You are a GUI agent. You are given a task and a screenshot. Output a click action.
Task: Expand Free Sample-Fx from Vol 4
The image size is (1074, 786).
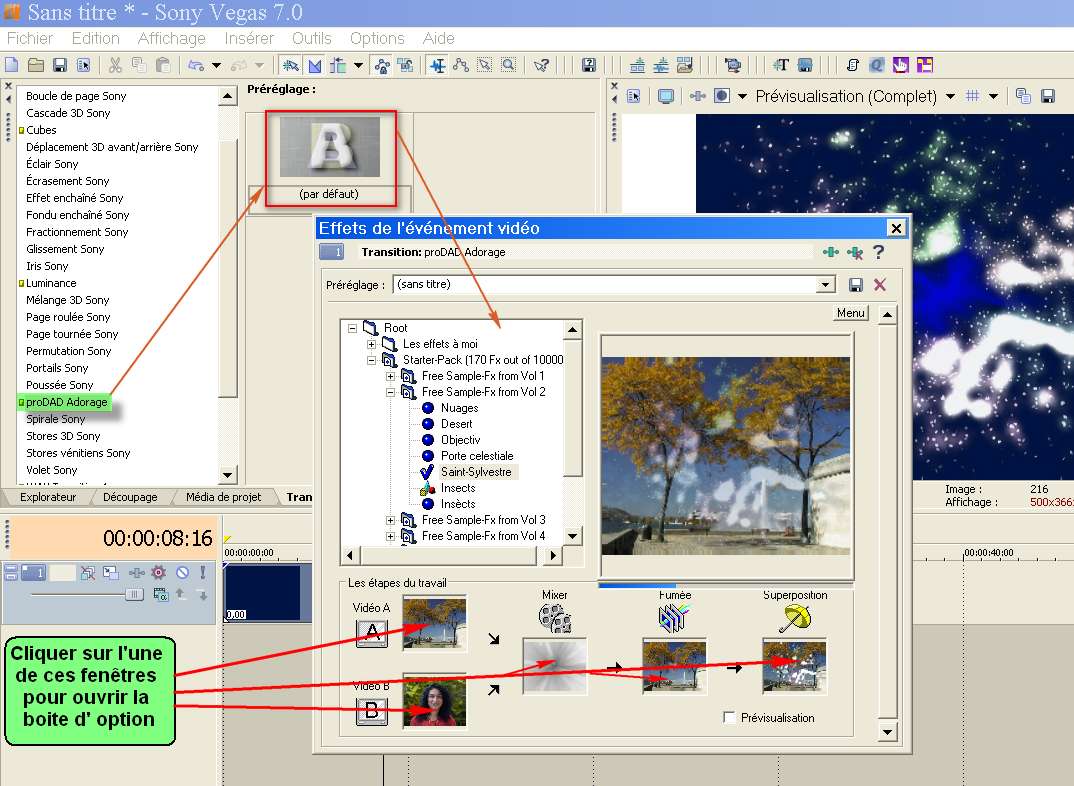pos(390,536)
